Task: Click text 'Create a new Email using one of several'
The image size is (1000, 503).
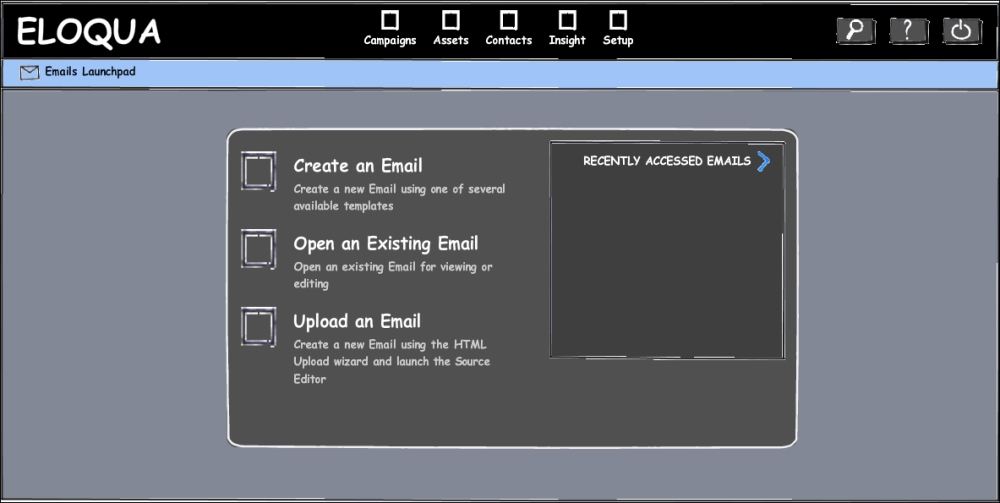Action: (x=399, y=189)
